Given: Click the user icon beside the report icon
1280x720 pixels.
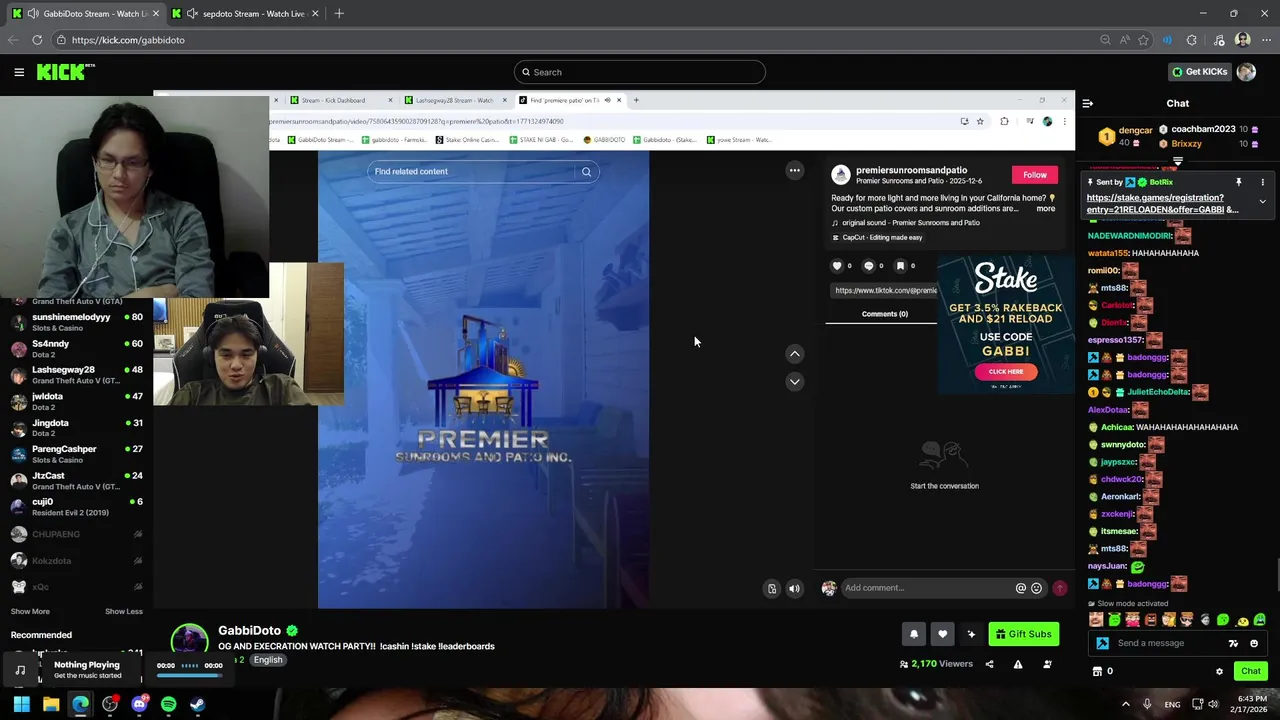Looking at the screenshot, I should (1047, 664).
